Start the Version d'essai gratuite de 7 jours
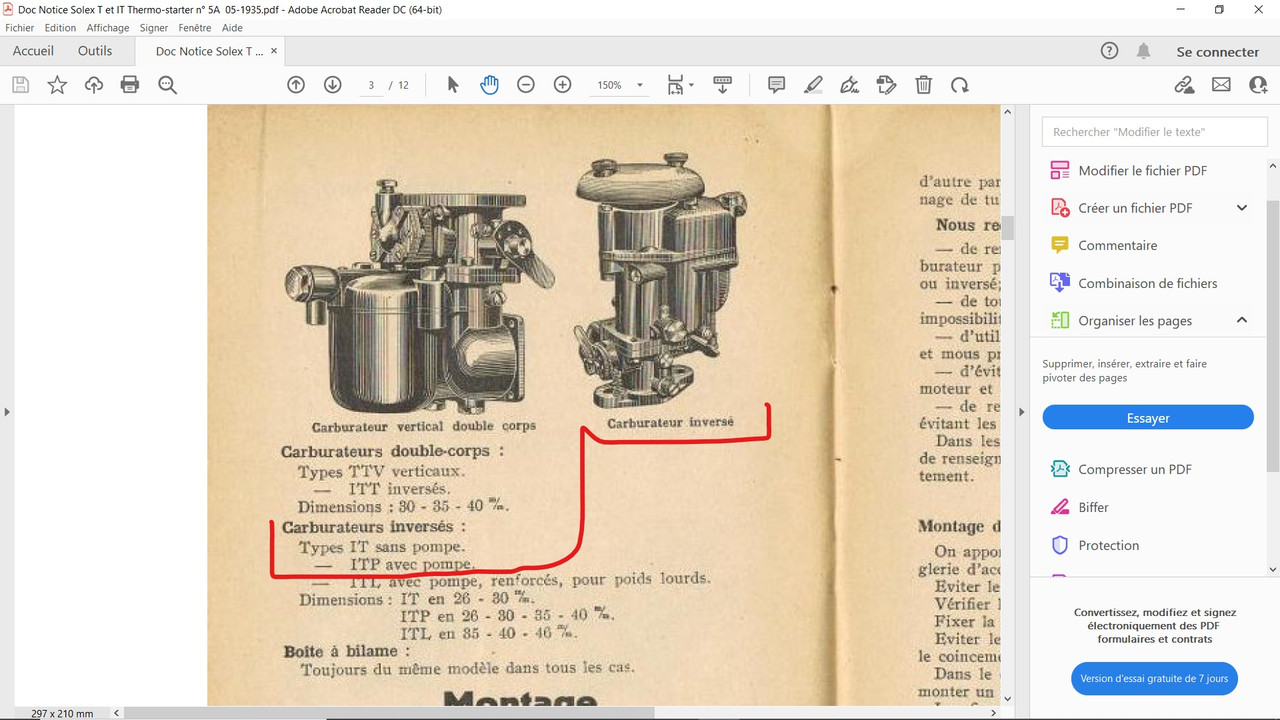 tap(1154, 678)
